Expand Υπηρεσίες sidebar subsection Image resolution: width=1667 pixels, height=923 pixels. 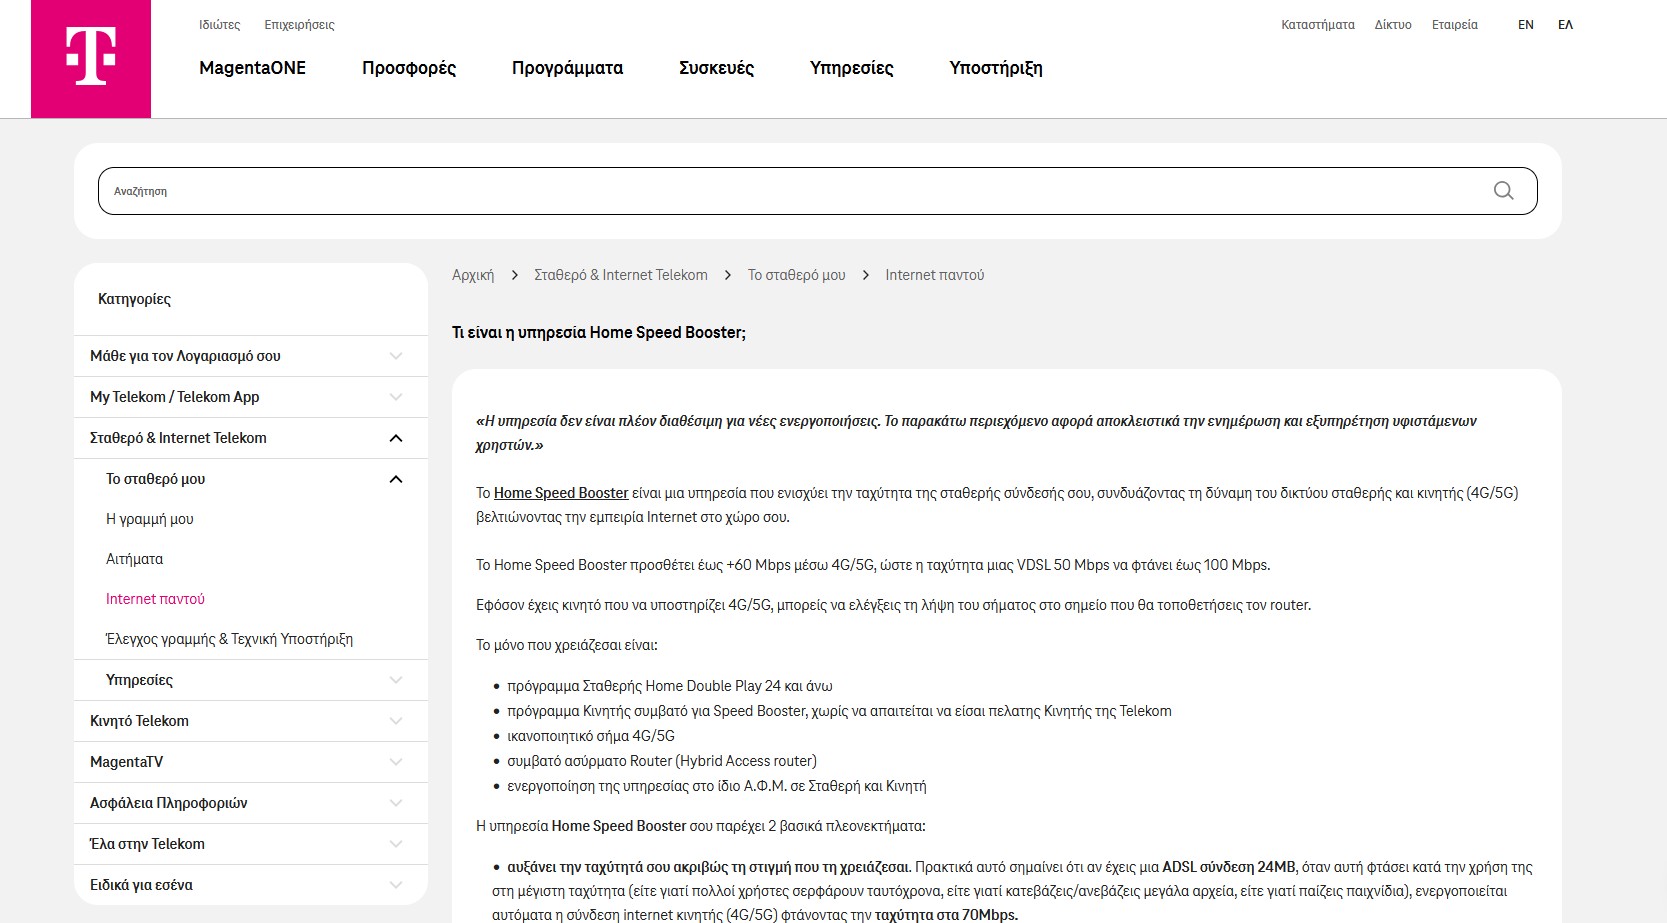pyautogui.click(x=251, y=680)
